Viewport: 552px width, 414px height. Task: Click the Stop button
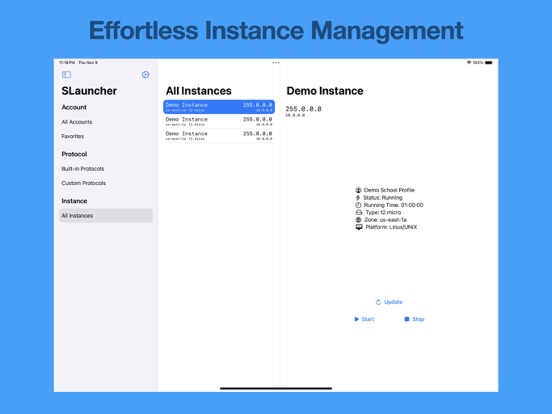[414, 319]
